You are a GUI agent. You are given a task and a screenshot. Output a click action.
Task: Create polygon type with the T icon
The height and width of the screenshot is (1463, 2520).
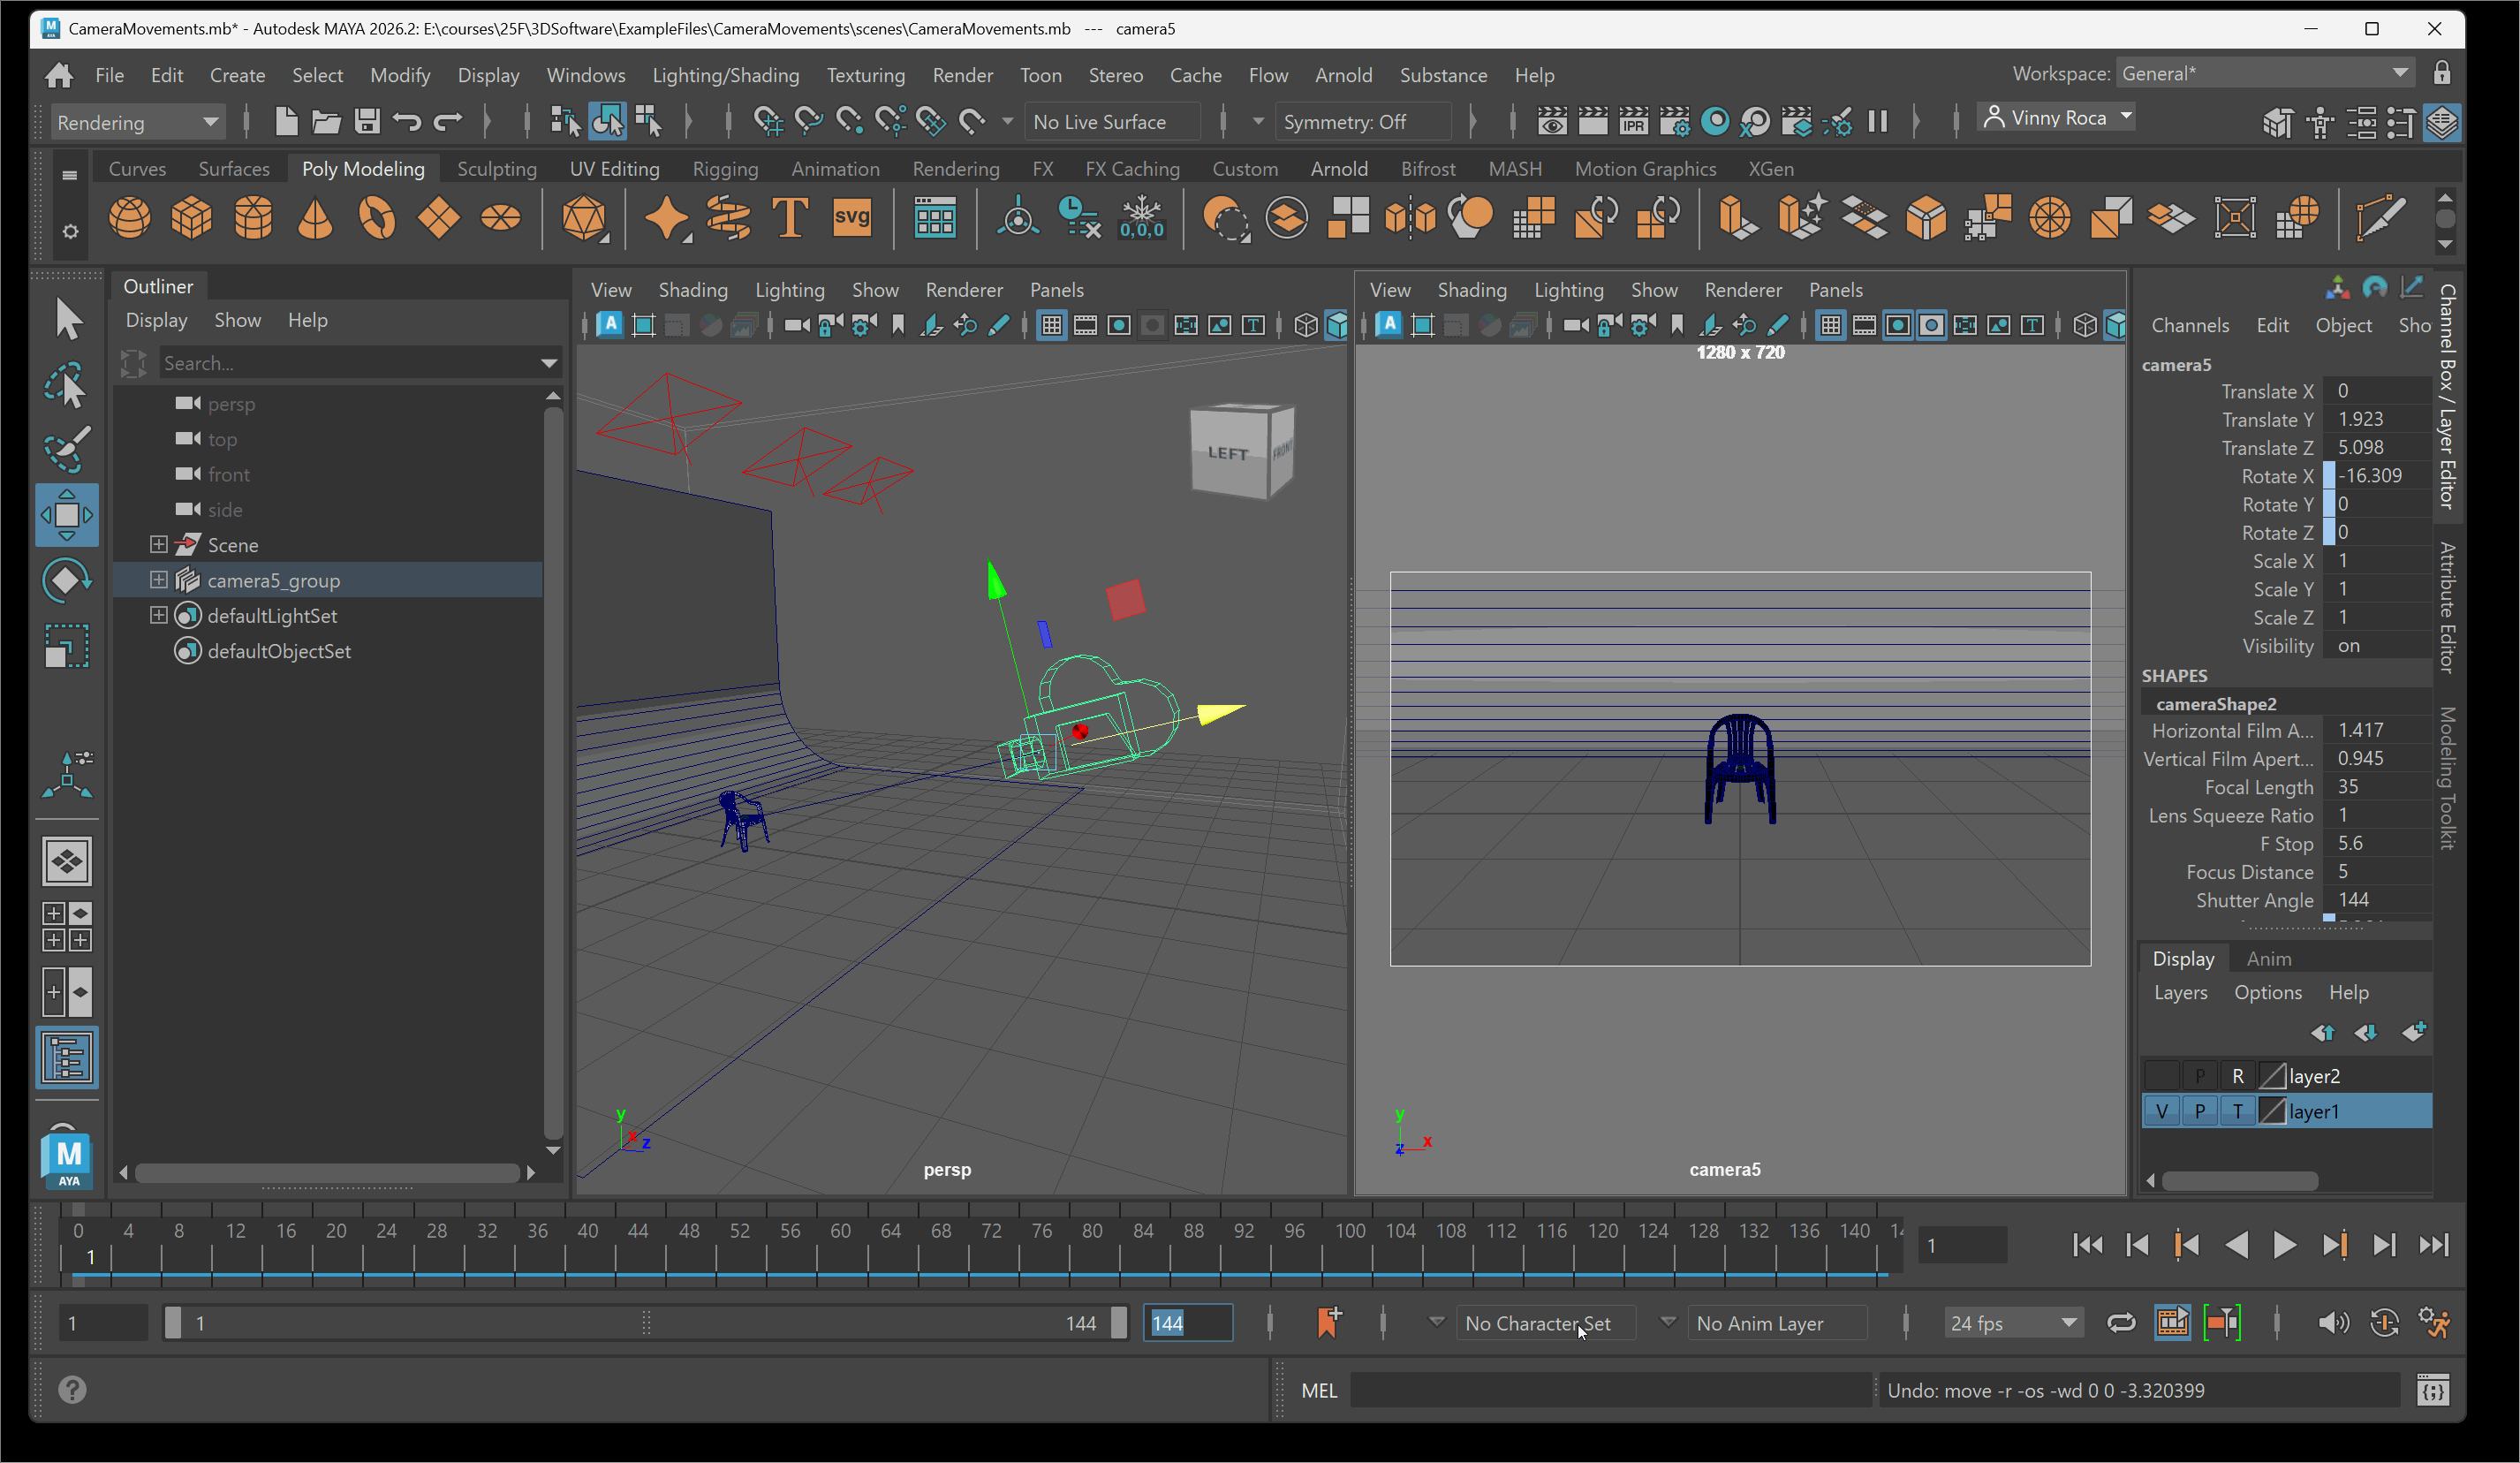[789, 218]
